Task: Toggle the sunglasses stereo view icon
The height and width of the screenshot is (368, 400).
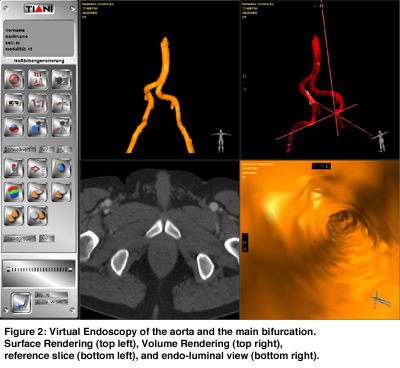Action: 14,103
